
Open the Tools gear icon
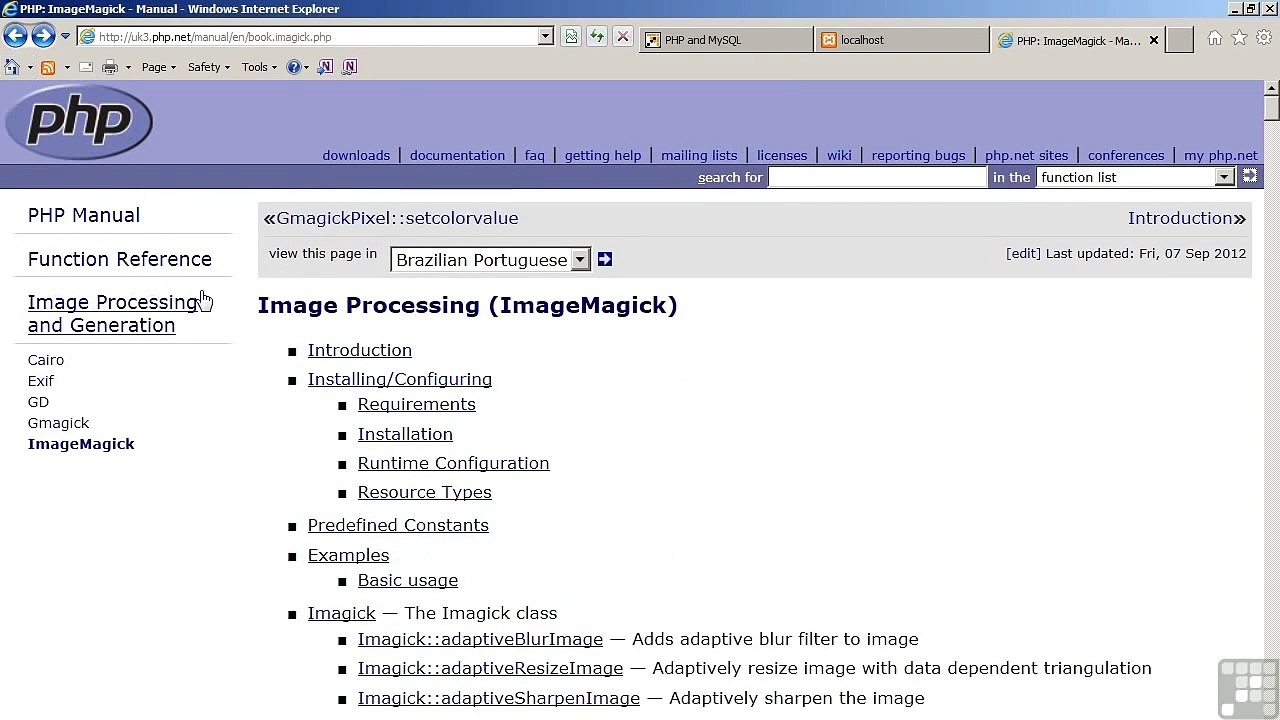point(1264,38)
